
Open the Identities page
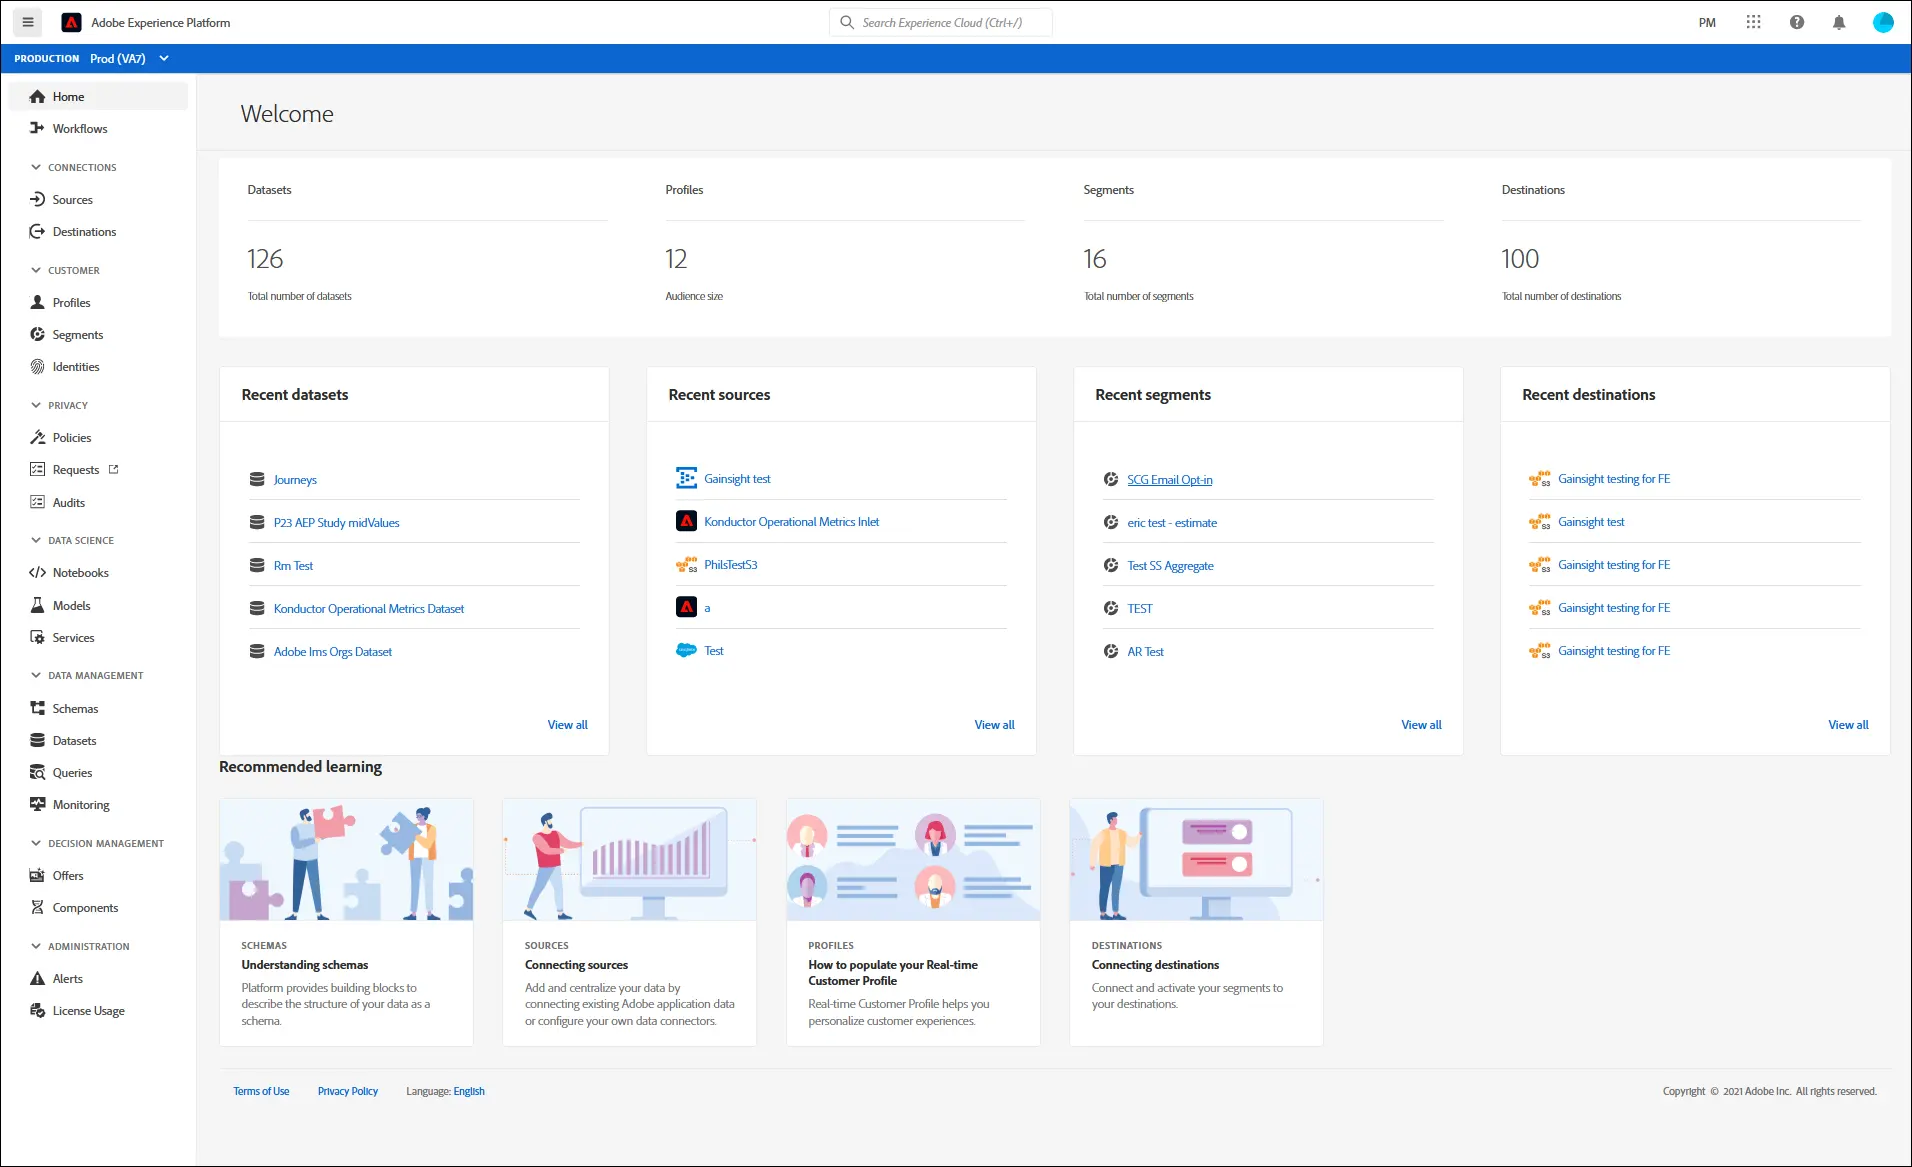tap(74, 366)
